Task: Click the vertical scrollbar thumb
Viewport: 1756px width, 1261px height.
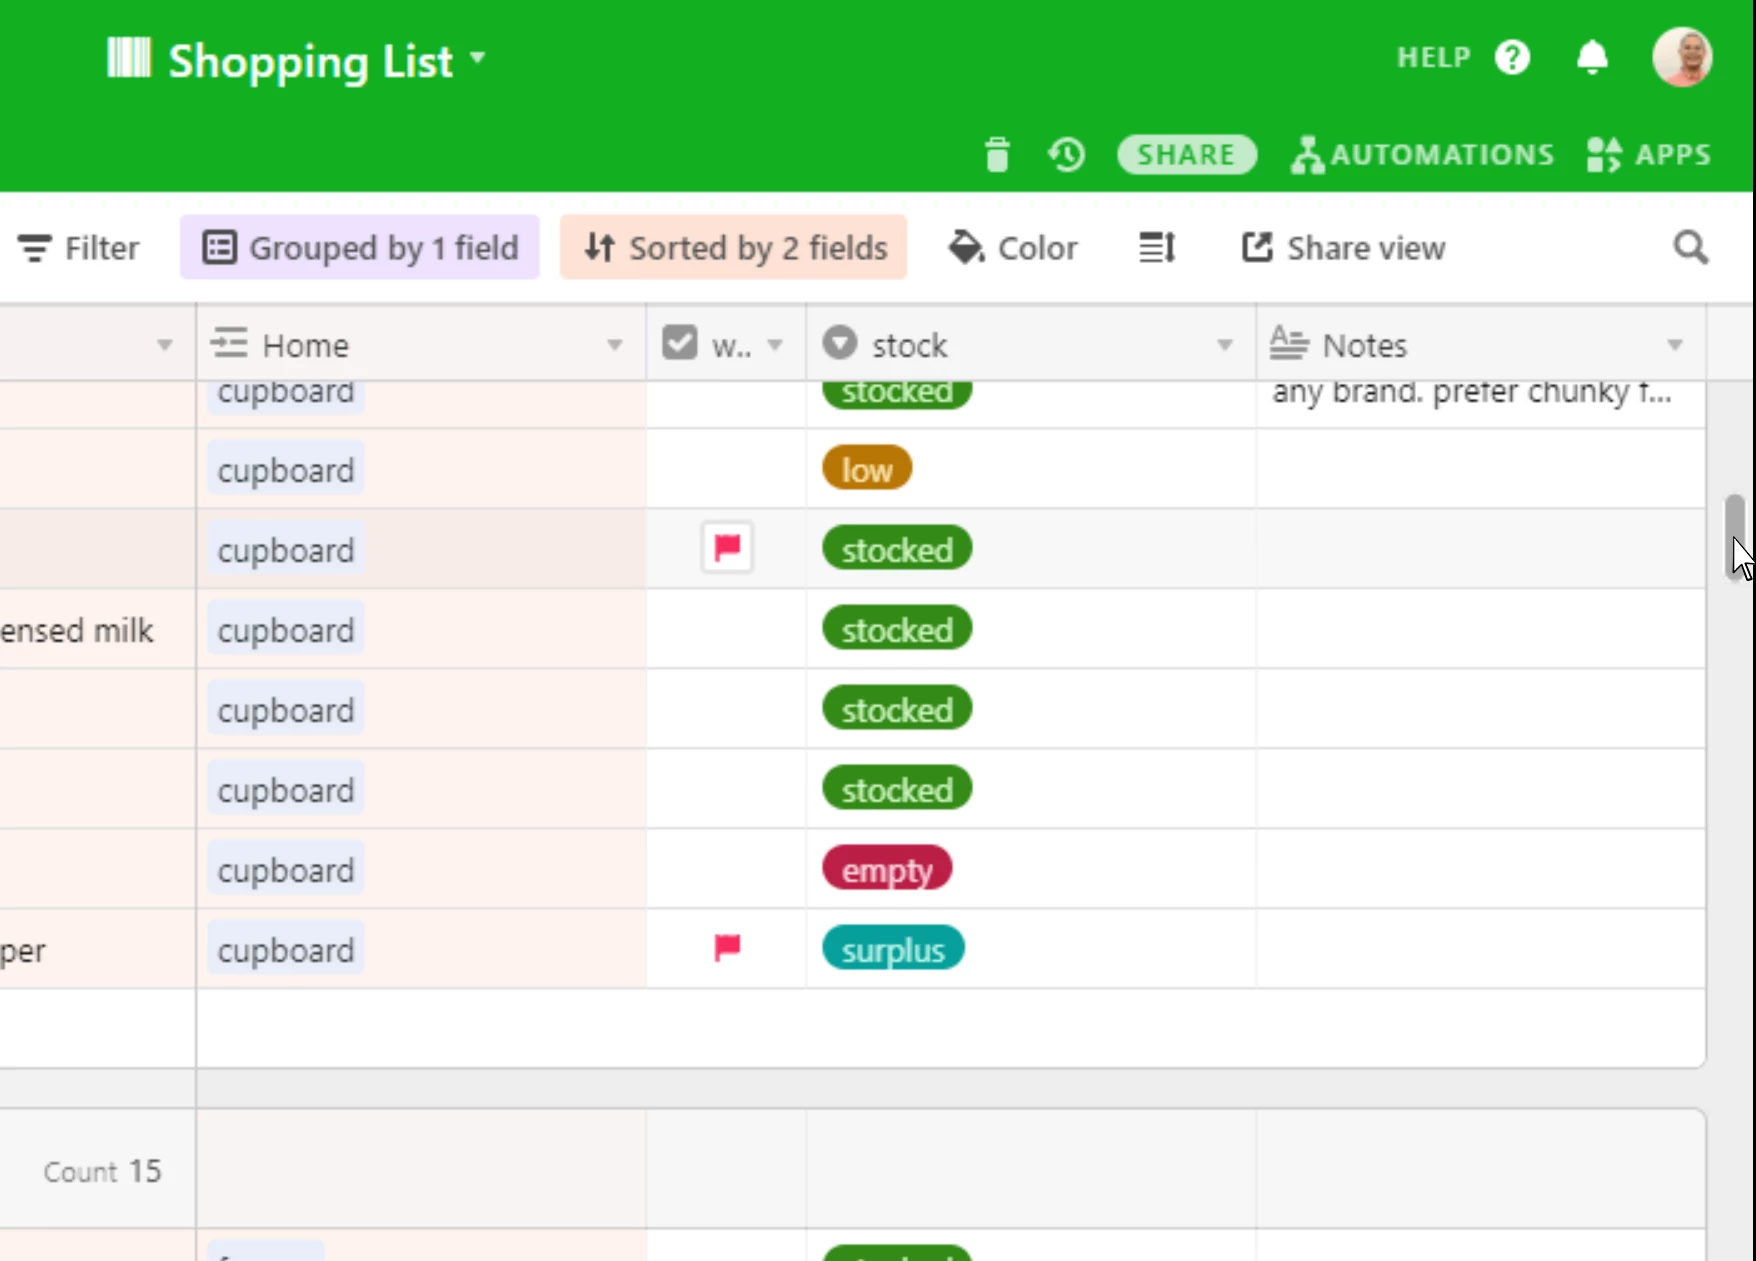Action: pyautogui.click(x=1734, y=536)
